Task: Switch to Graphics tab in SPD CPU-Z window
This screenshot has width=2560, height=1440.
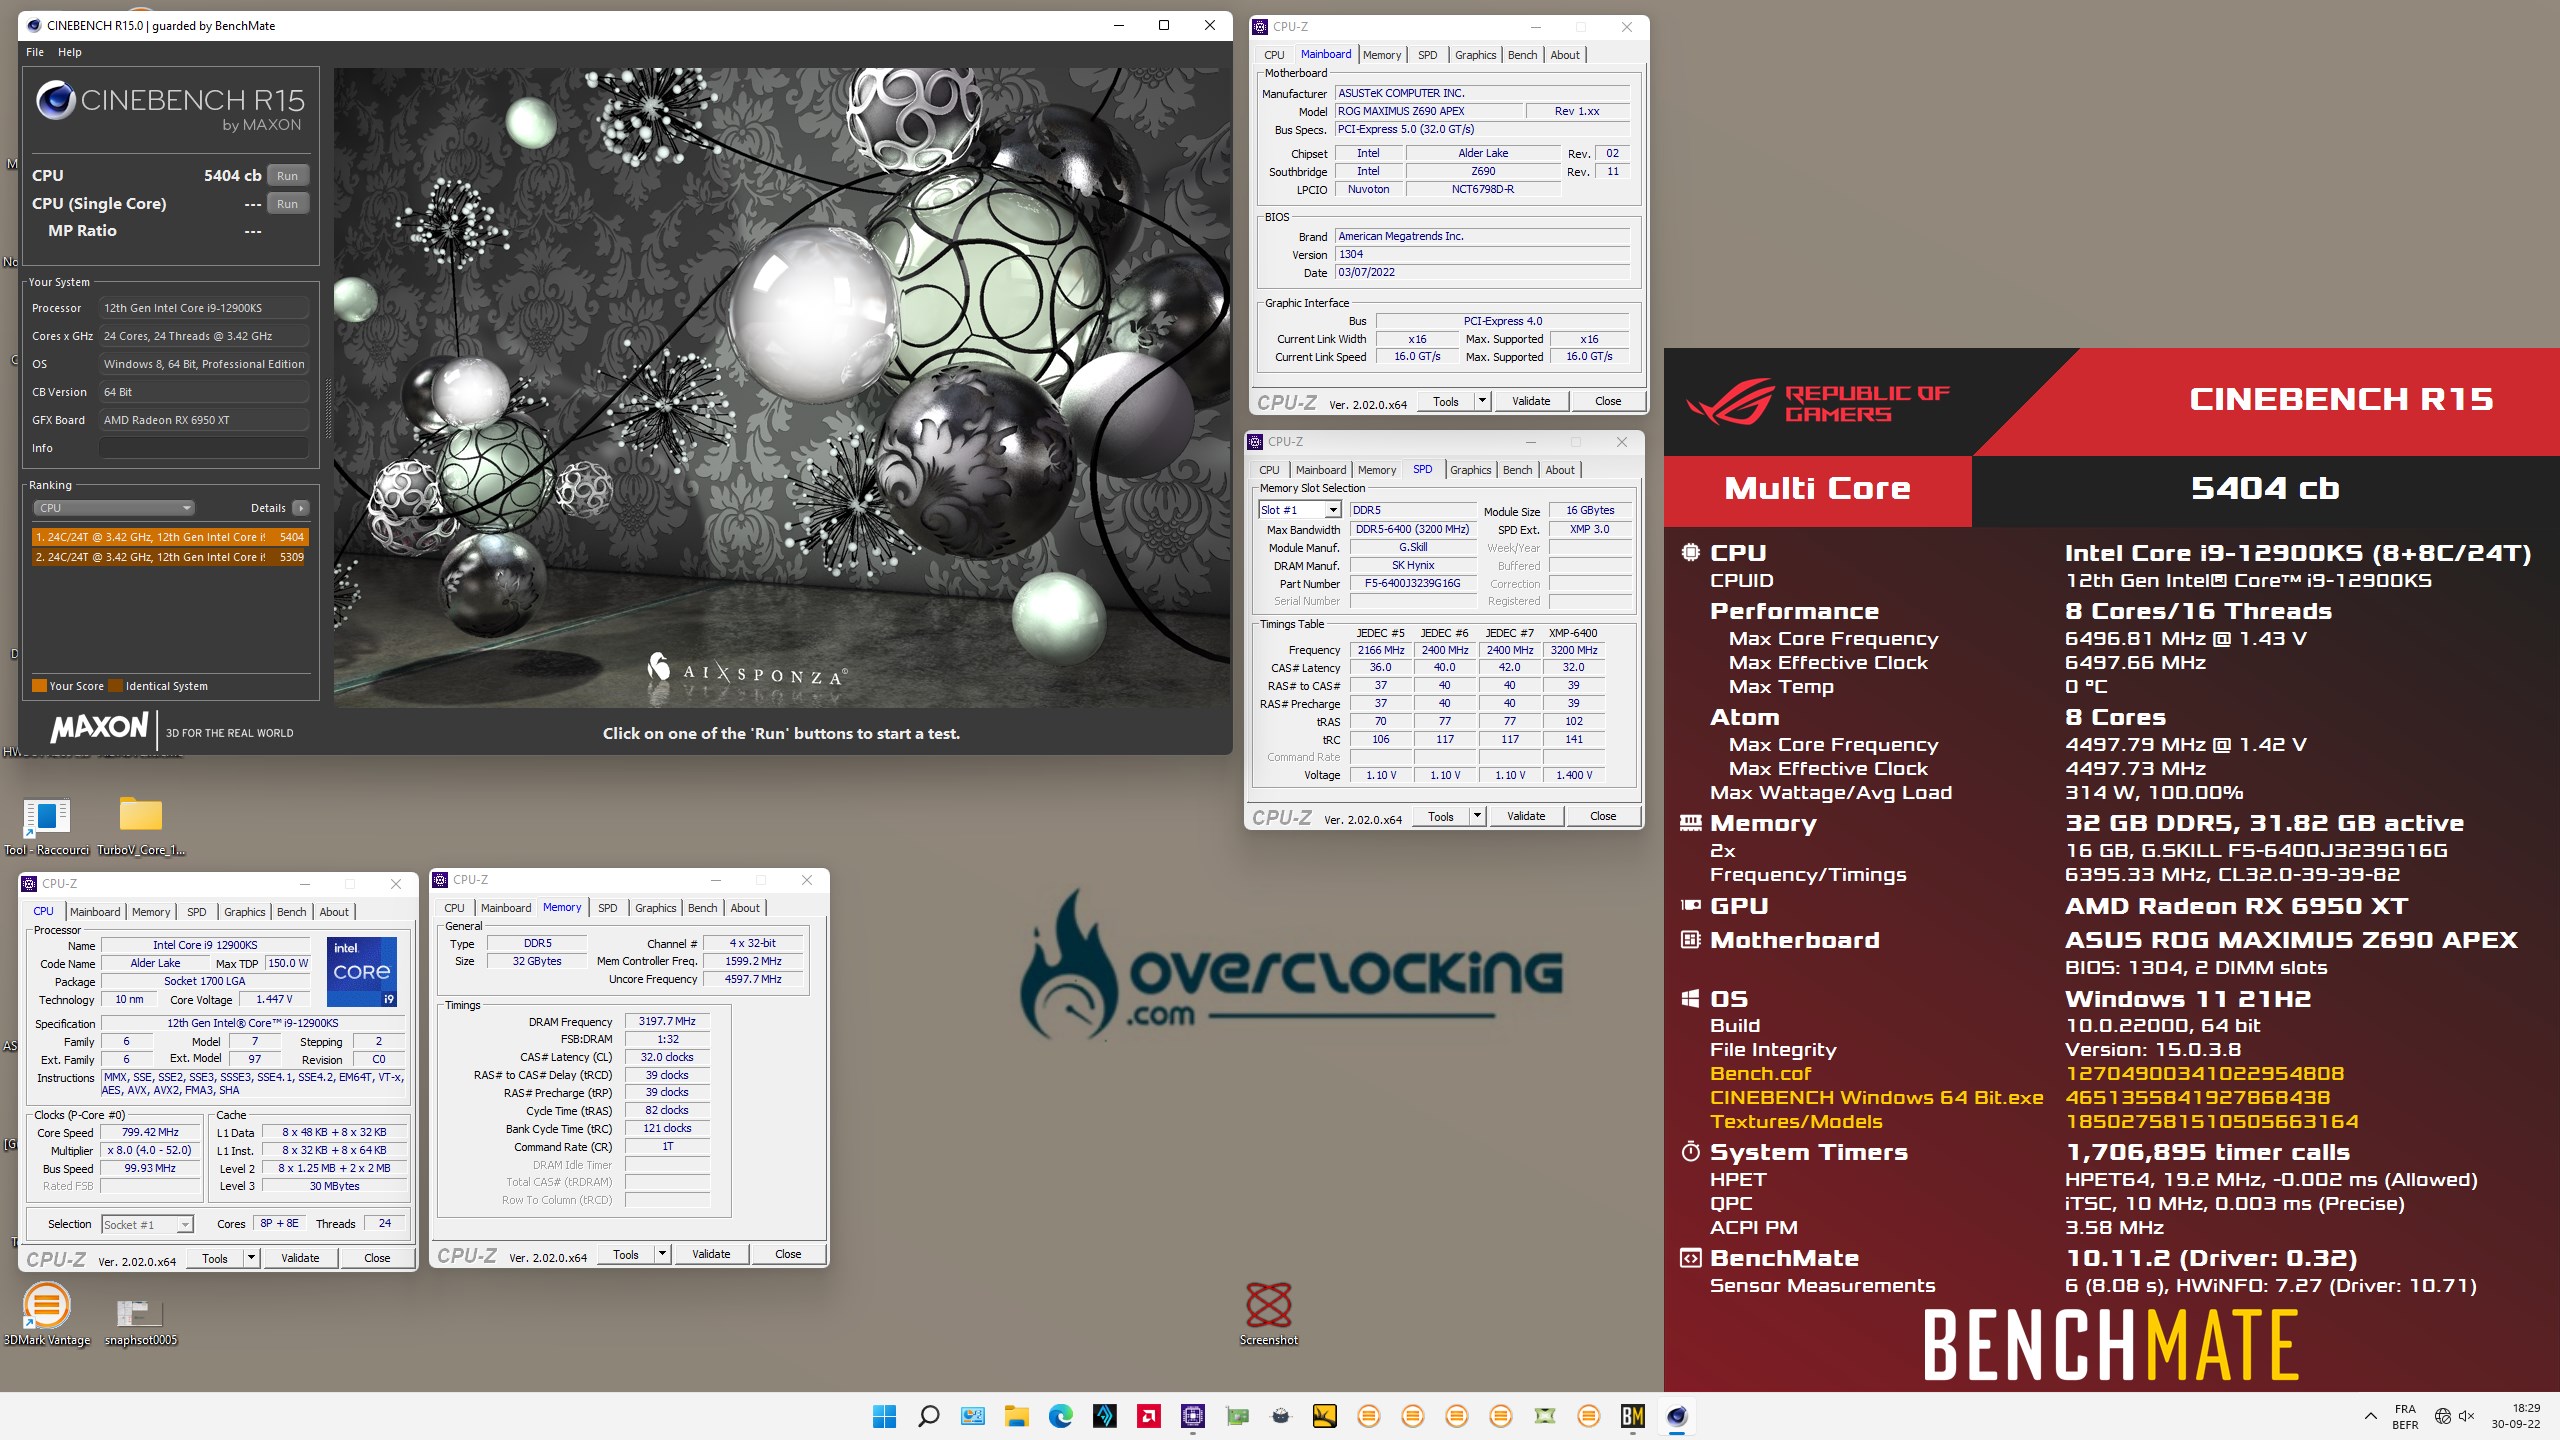Action: tap(1470, 470)
